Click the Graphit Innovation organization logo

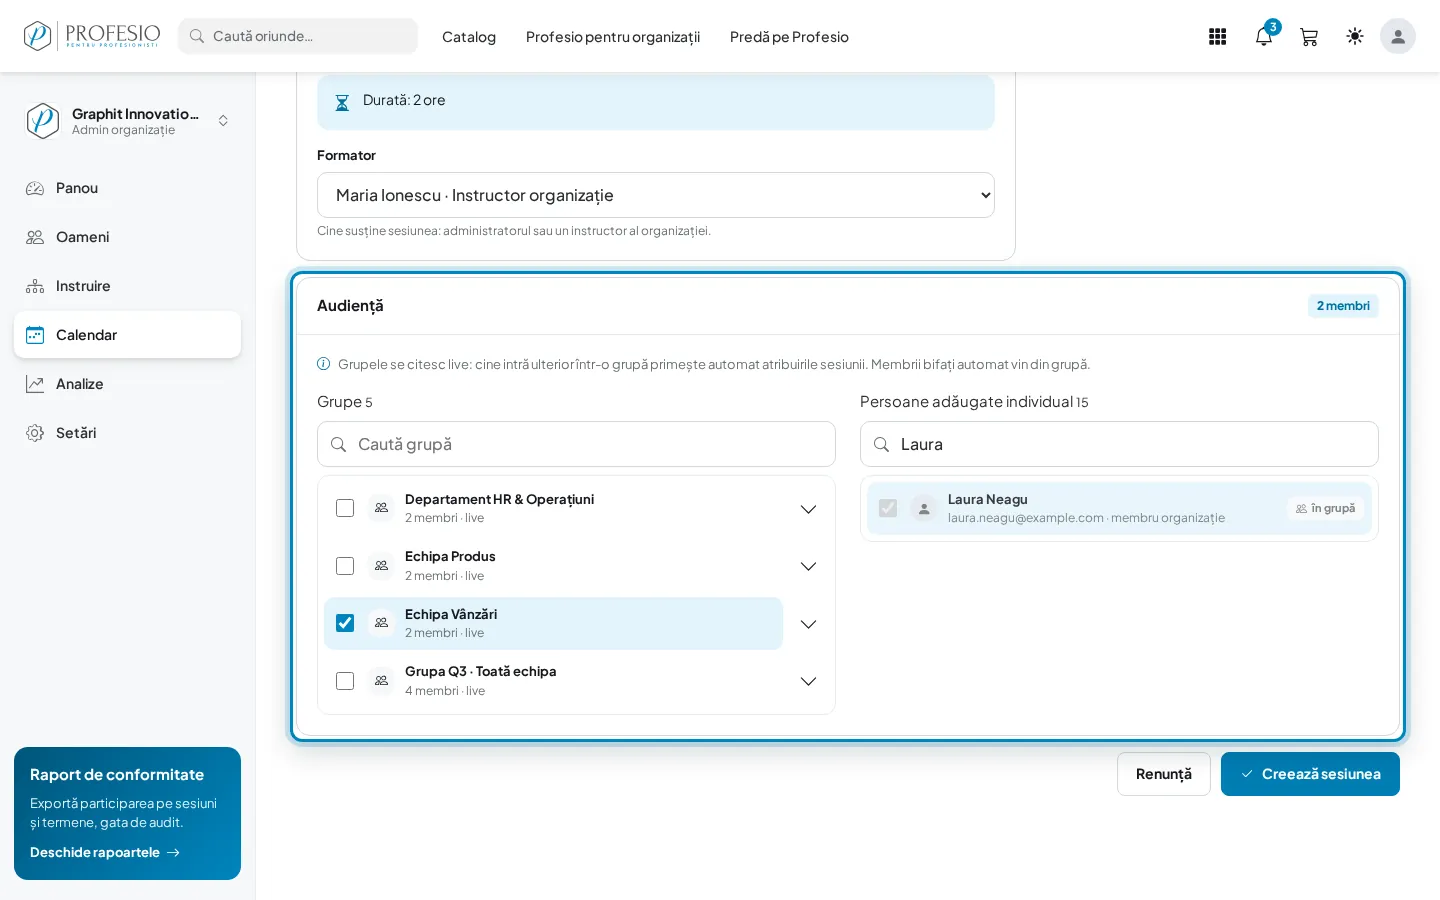(x=42, y=121)
